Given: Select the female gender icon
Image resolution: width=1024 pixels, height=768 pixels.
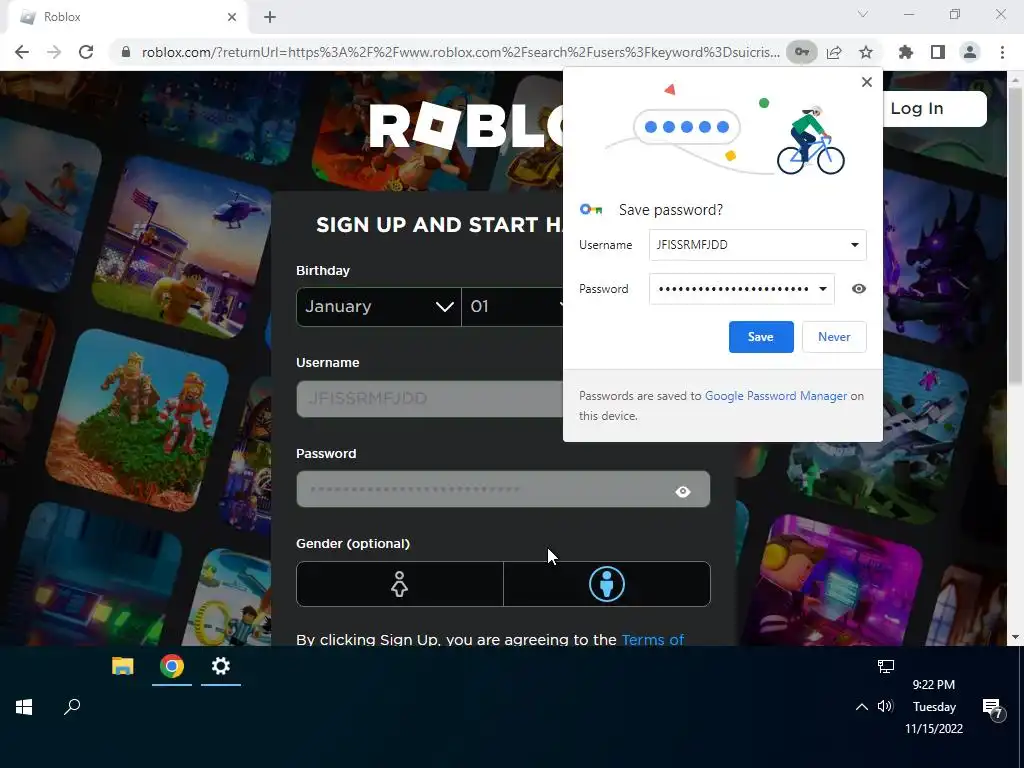Looking at the screenshot, I should point(400,584).
